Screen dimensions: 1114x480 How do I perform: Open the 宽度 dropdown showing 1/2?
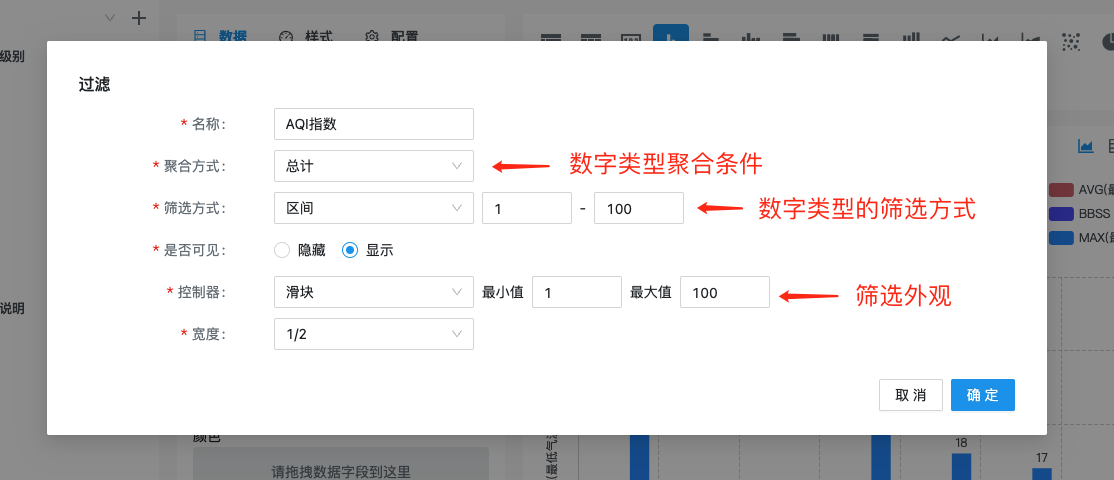pyautogui.click(x=374, y=334)
